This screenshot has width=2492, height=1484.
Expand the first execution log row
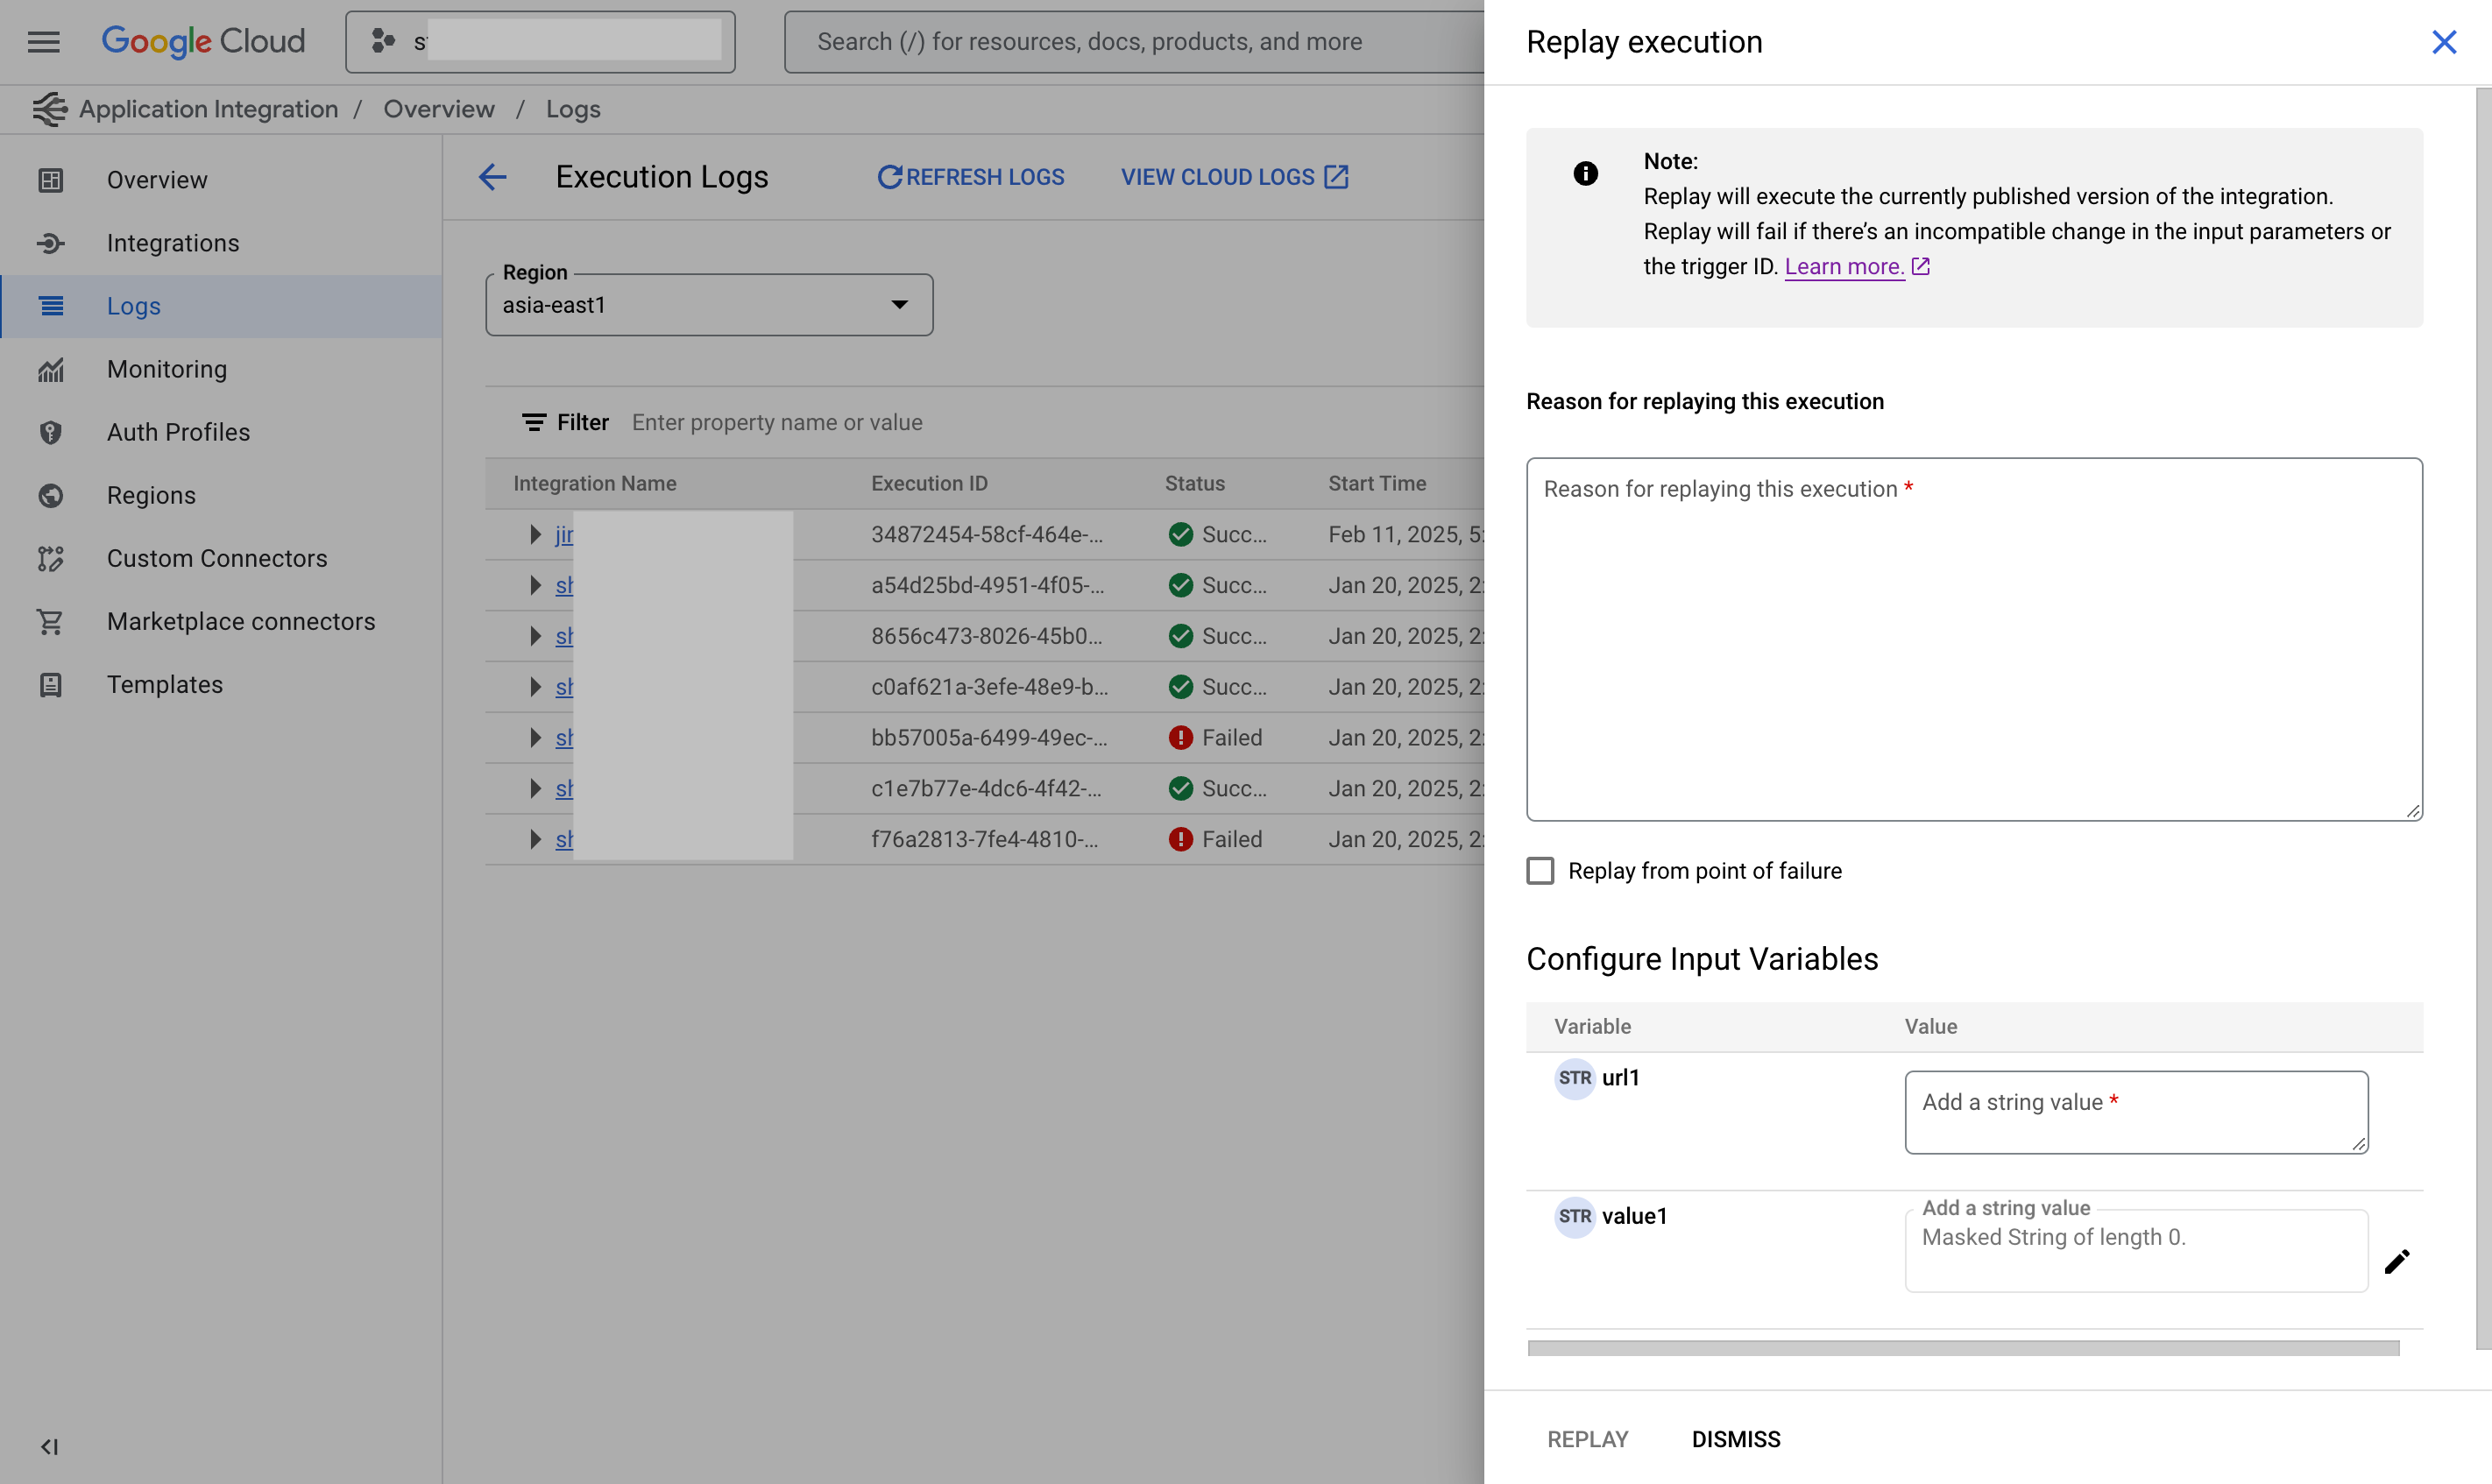pyautogui.click(x=535, y=535)
